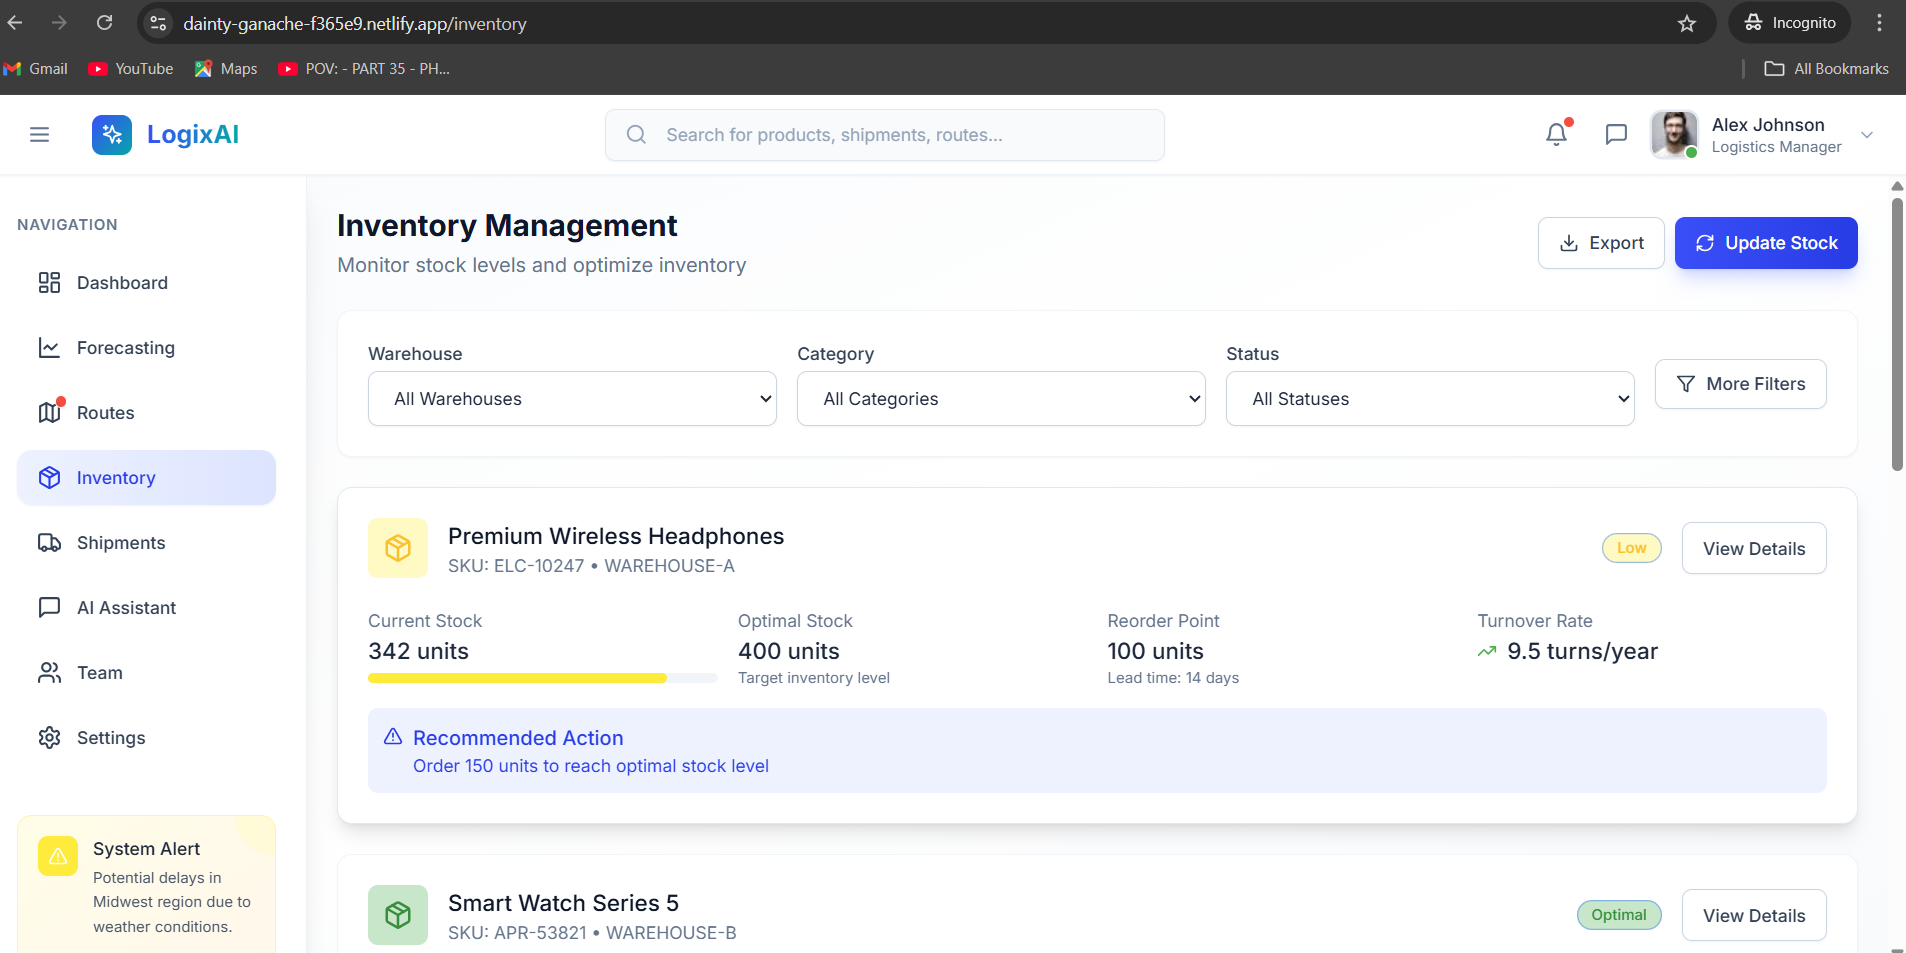This screenshot has width=1906, height=953.
Task: Click the Incognito indicator
Action: coord(1790,23)
